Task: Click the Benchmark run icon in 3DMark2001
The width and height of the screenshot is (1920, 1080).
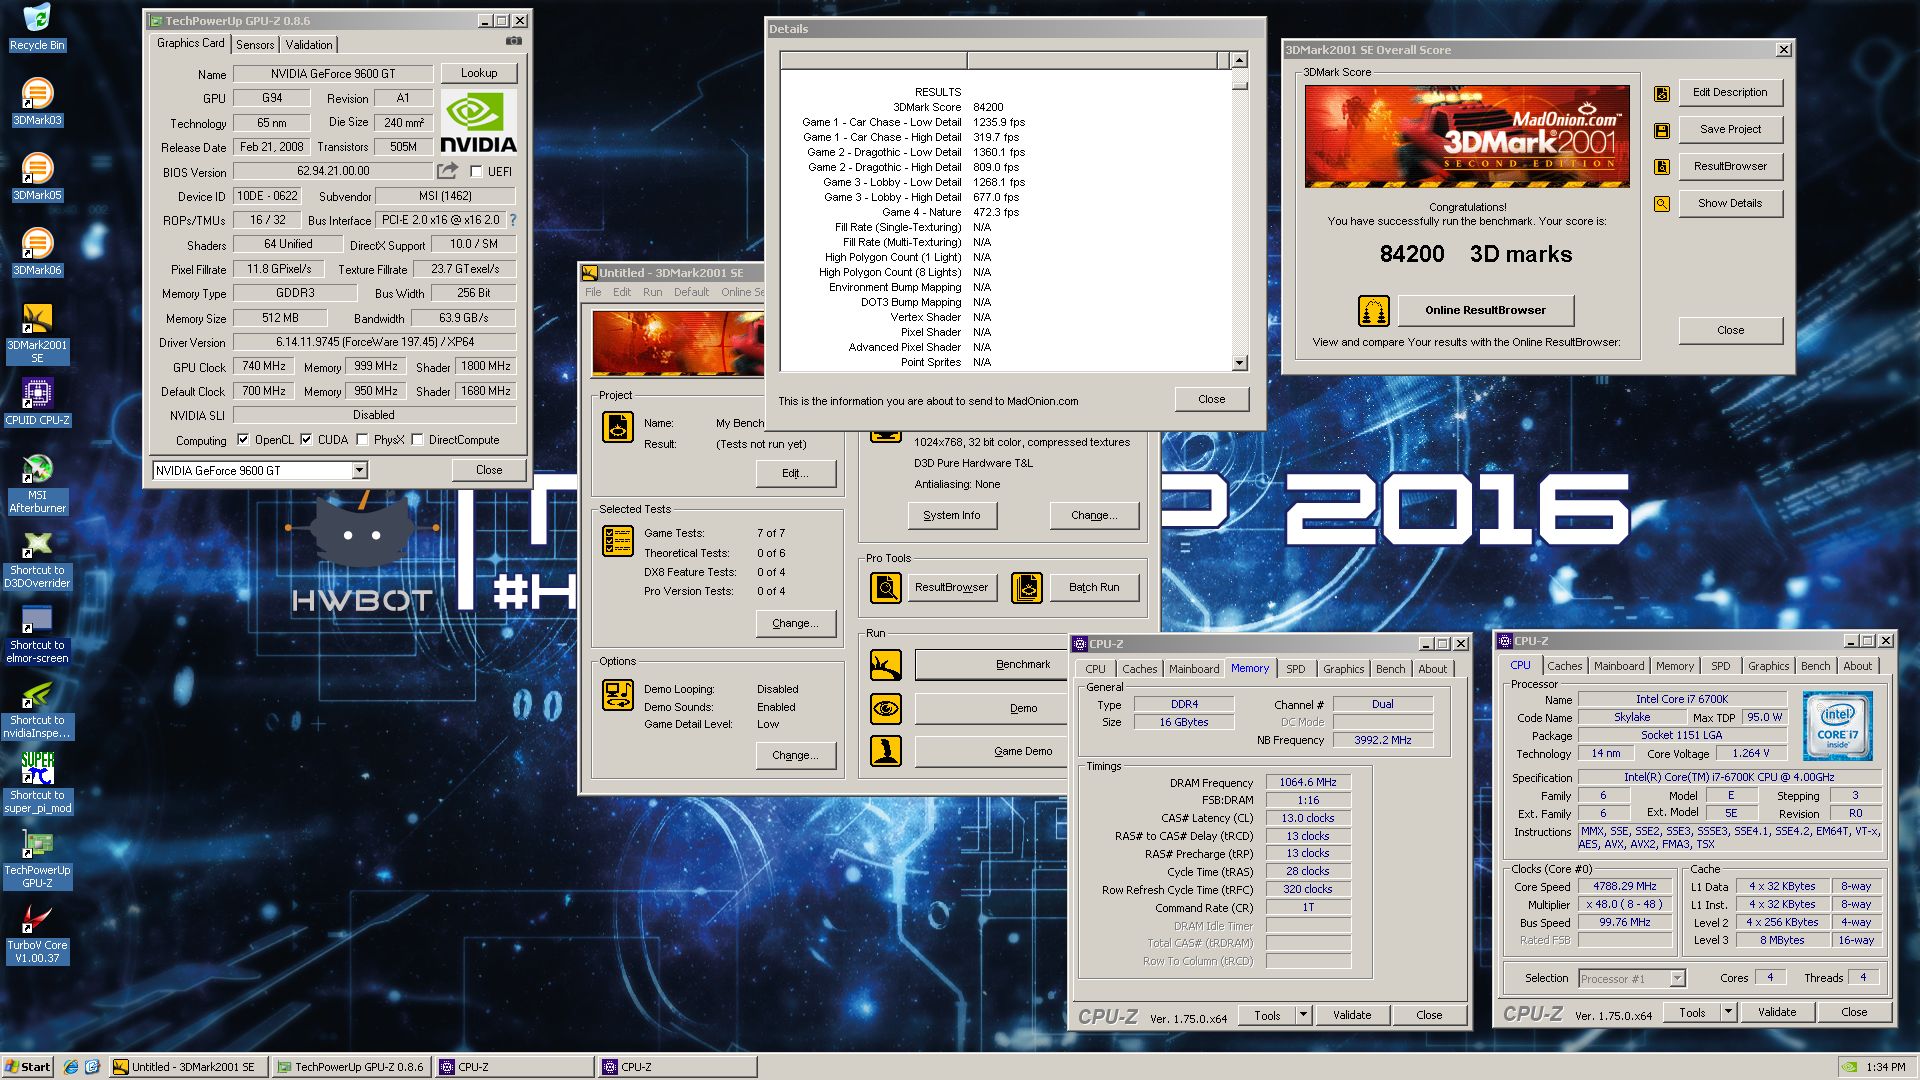Action: 885,665
